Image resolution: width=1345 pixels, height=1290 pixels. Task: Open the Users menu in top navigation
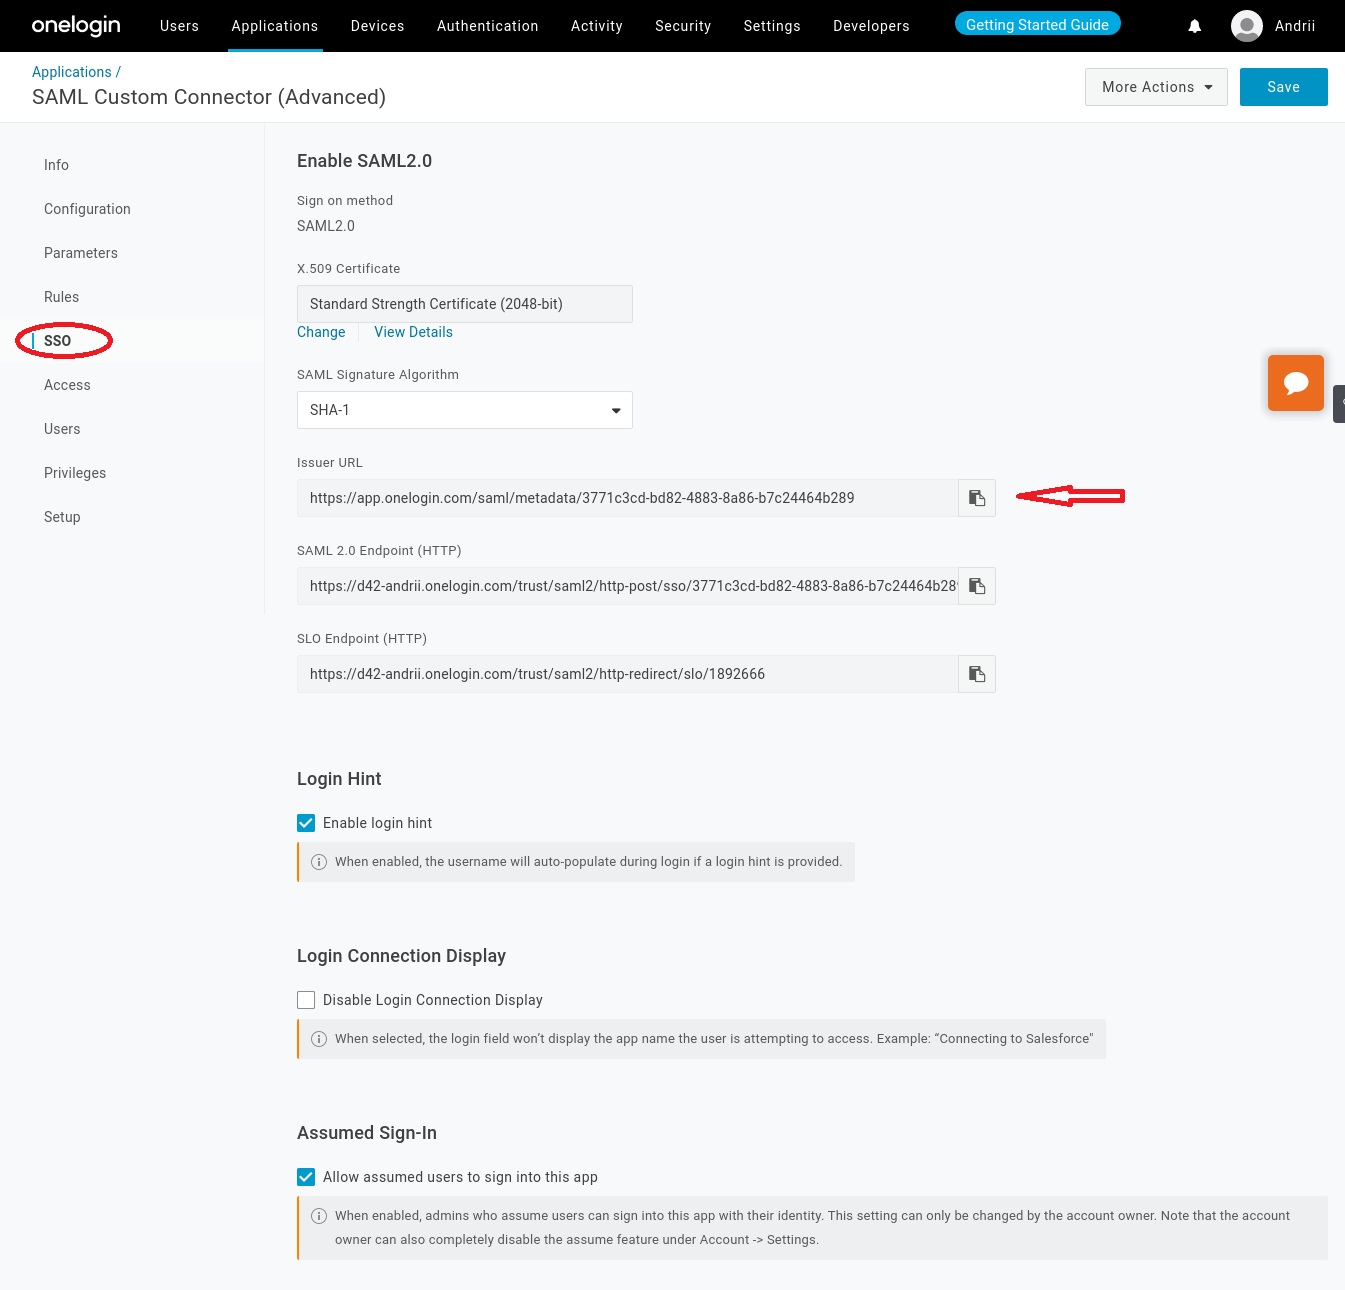click(x=179, y=26)
